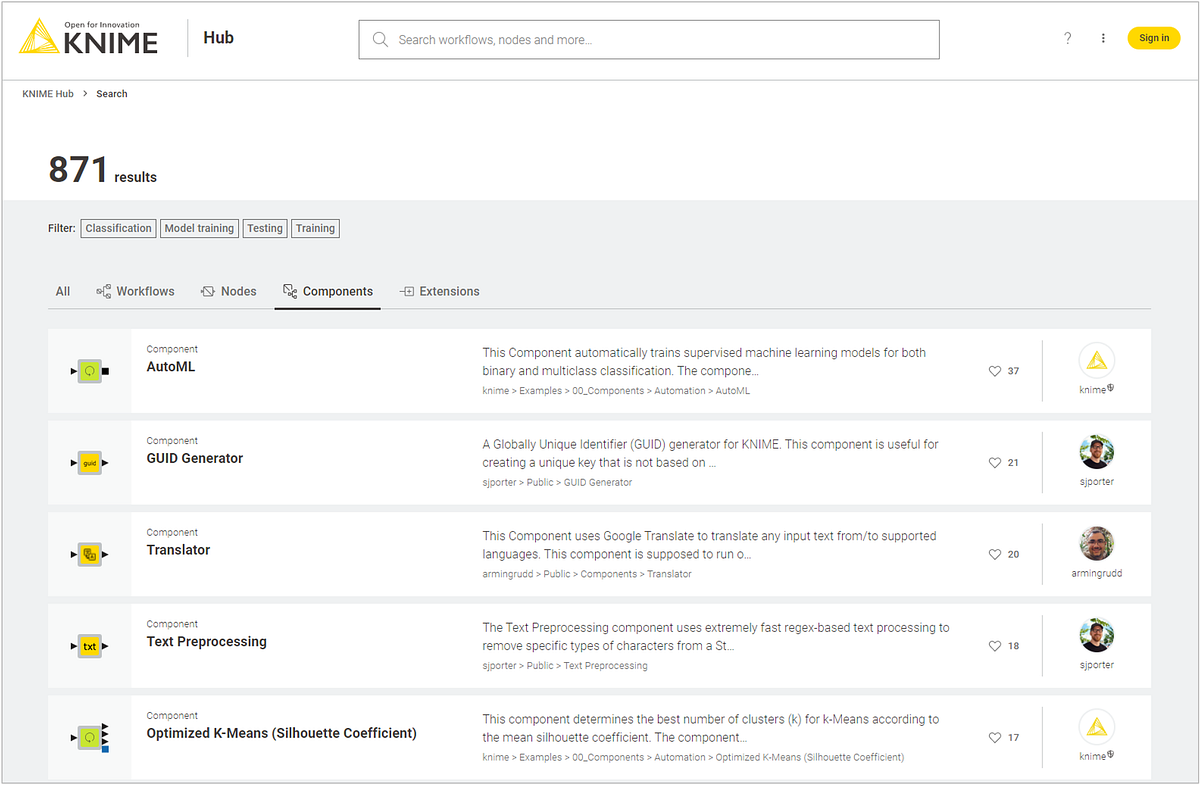This screenshot has width=1200, height=785.
Task: Open armingrudd's avatar thumbnail
Action: point(1096,542)
